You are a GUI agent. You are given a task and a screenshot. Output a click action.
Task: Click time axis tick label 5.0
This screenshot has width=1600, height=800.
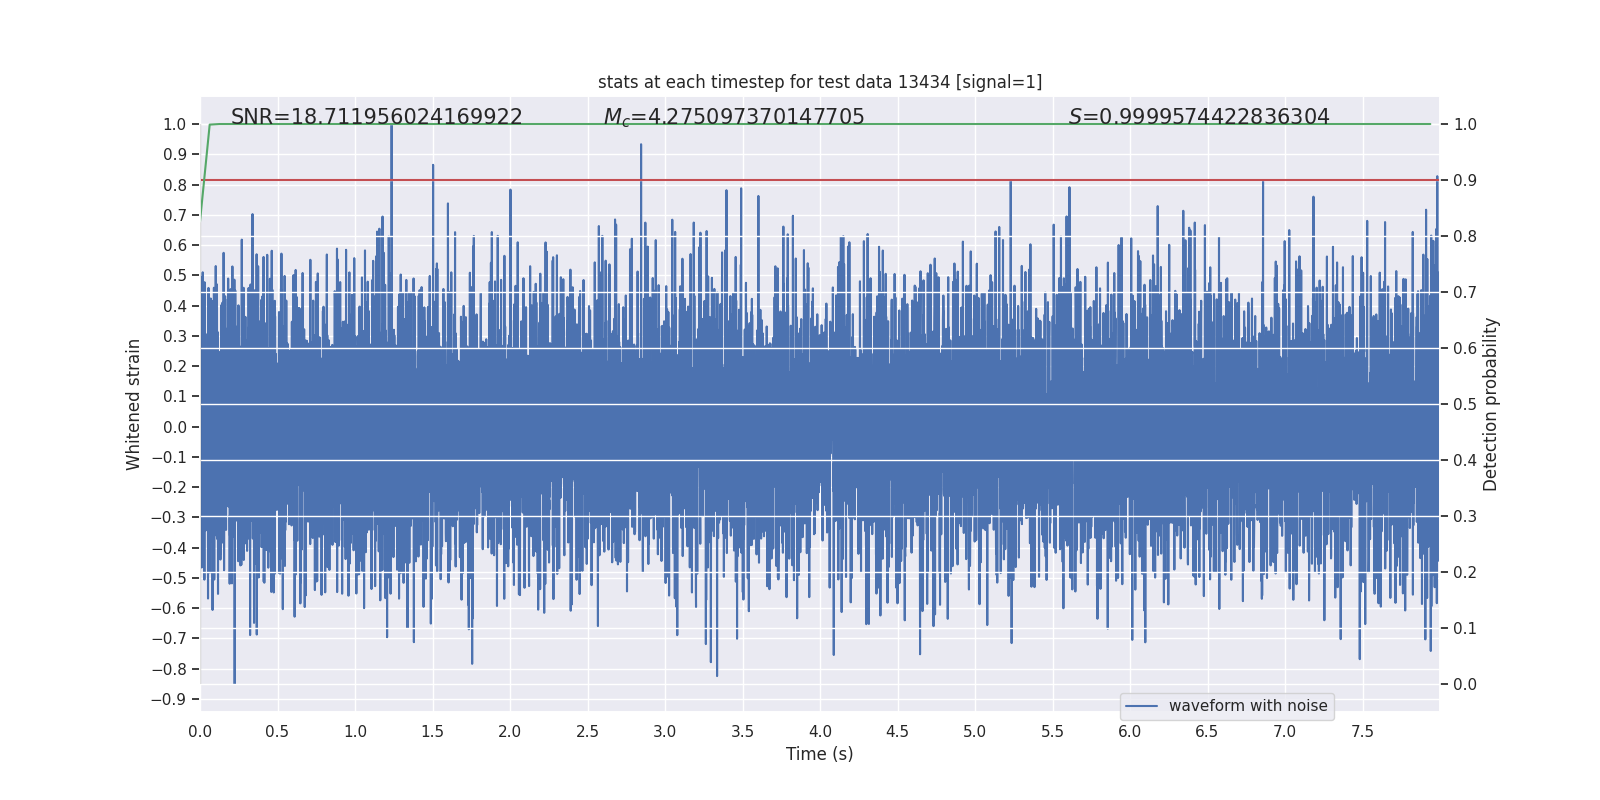(975, 731)
